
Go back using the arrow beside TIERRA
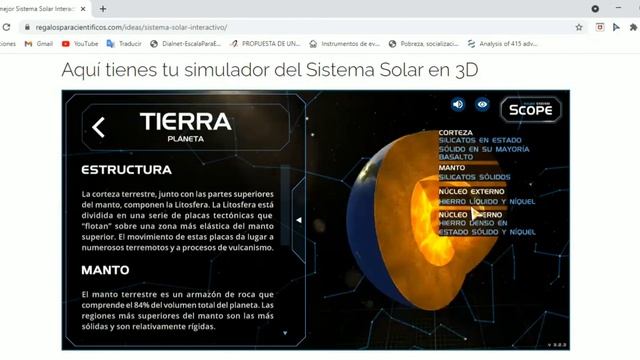(x=98, y=127)
